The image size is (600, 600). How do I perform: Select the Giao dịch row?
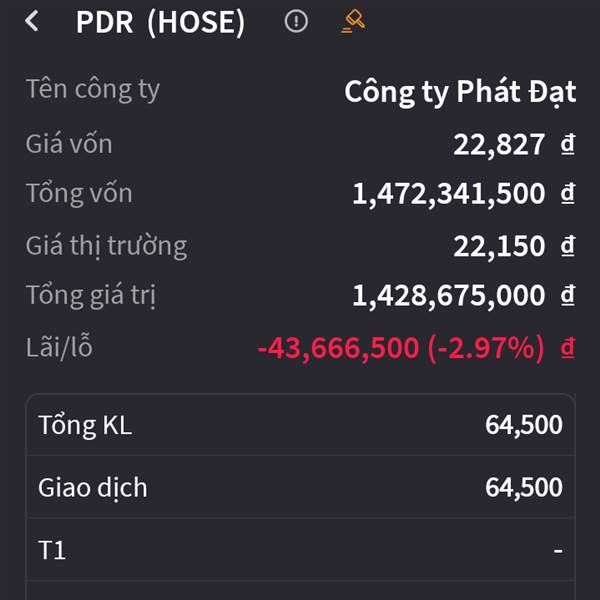pos(300,487)
